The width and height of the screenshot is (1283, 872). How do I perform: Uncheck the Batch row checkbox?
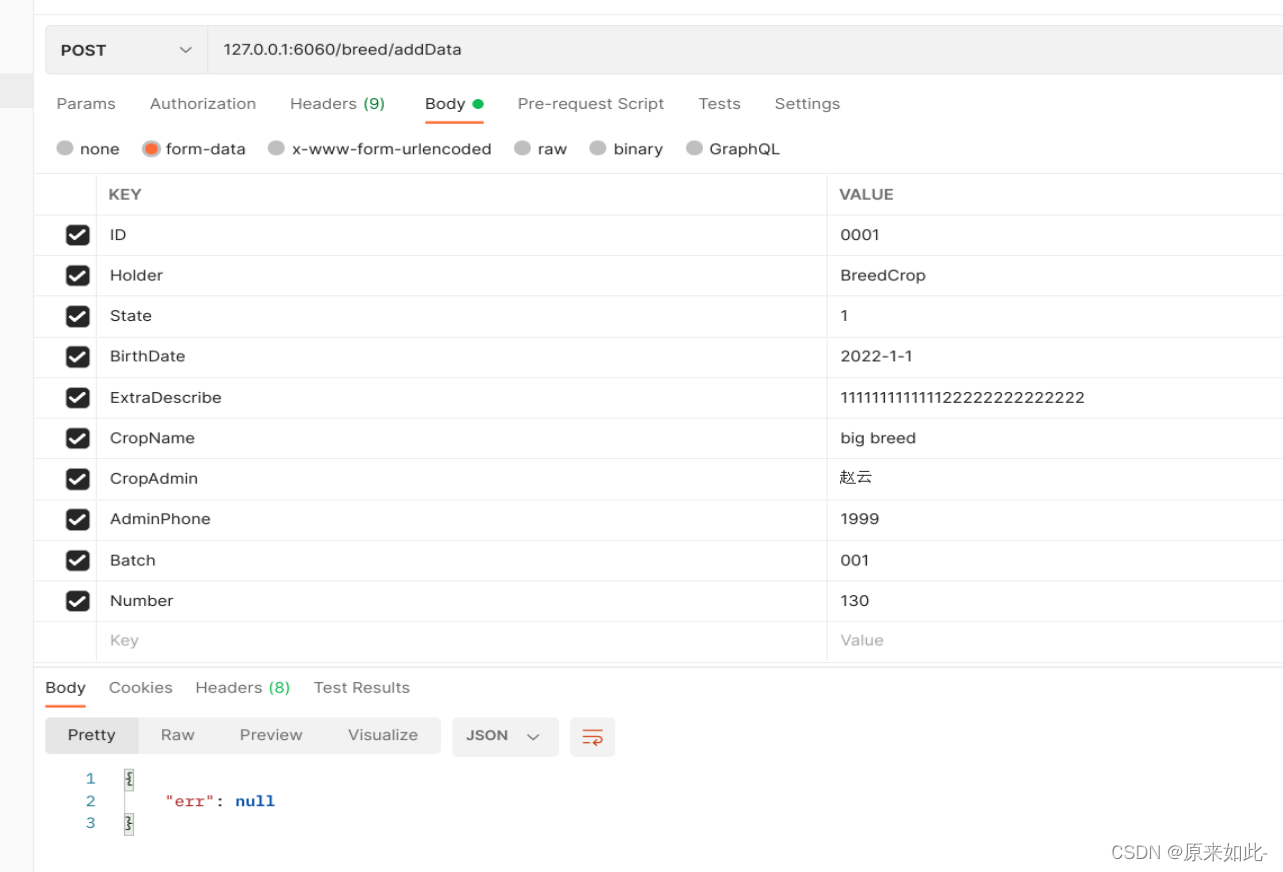pos(77,560)
